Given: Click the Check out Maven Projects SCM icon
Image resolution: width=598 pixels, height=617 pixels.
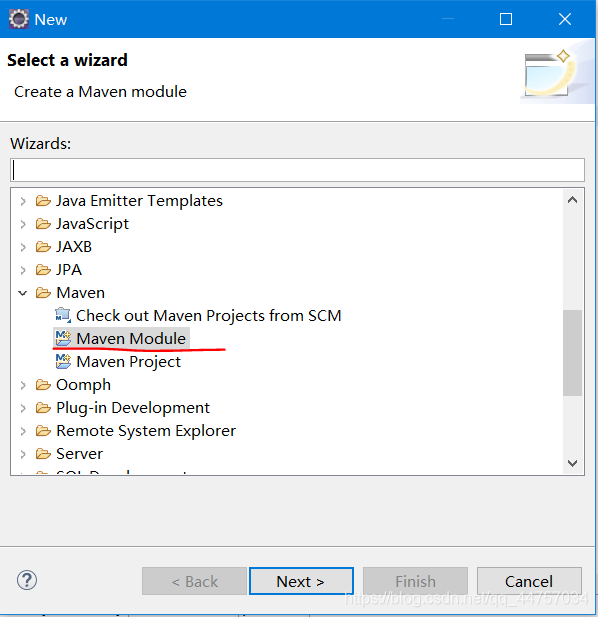Looking at the screenshot, I should pyautogui.click(x=63, y=315).
